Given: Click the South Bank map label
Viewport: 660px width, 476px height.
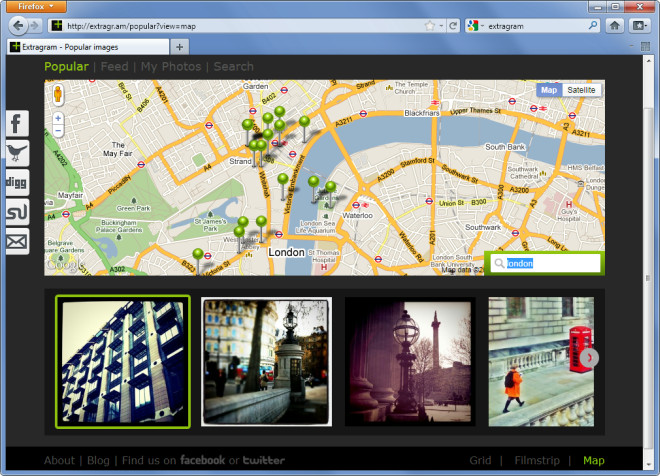Looking at the screenshot, I should pos(505,147).
